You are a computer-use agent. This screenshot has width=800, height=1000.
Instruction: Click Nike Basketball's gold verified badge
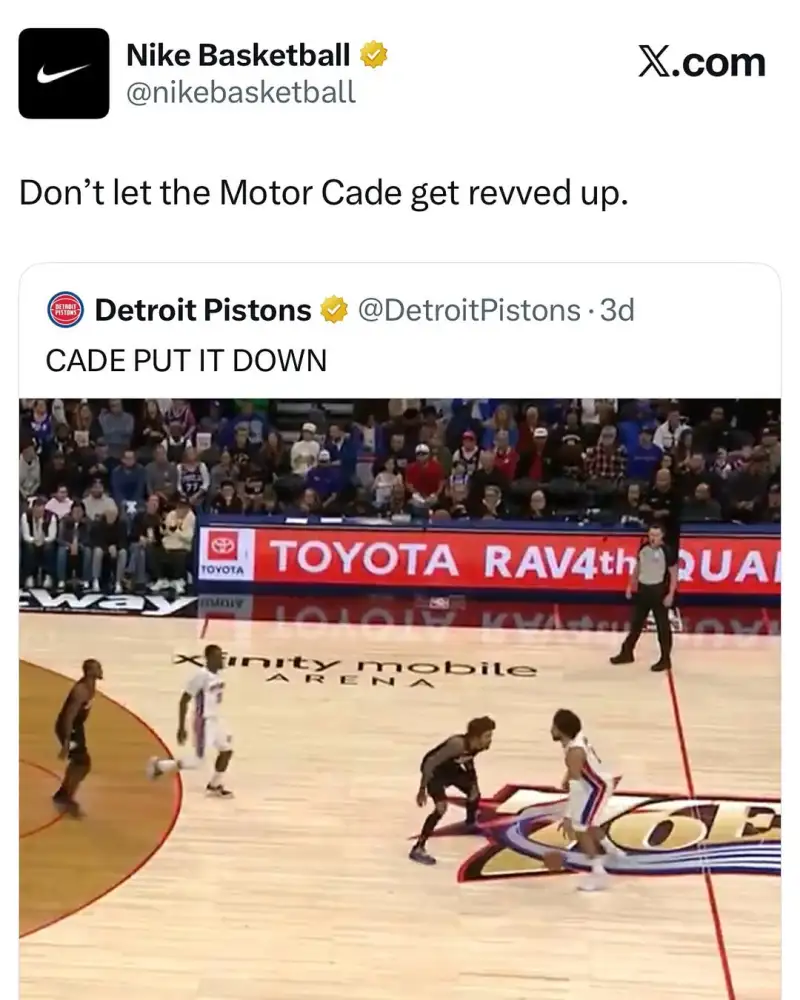click(x=374, y=55)
